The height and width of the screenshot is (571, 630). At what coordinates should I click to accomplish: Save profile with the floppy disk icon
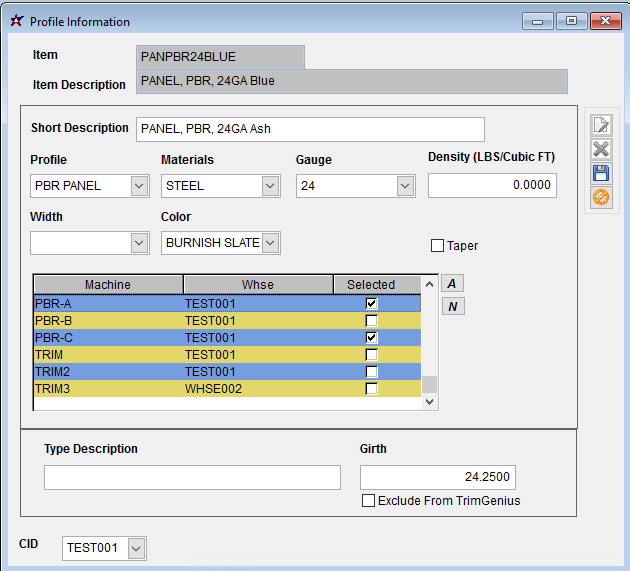pos(601,173)
